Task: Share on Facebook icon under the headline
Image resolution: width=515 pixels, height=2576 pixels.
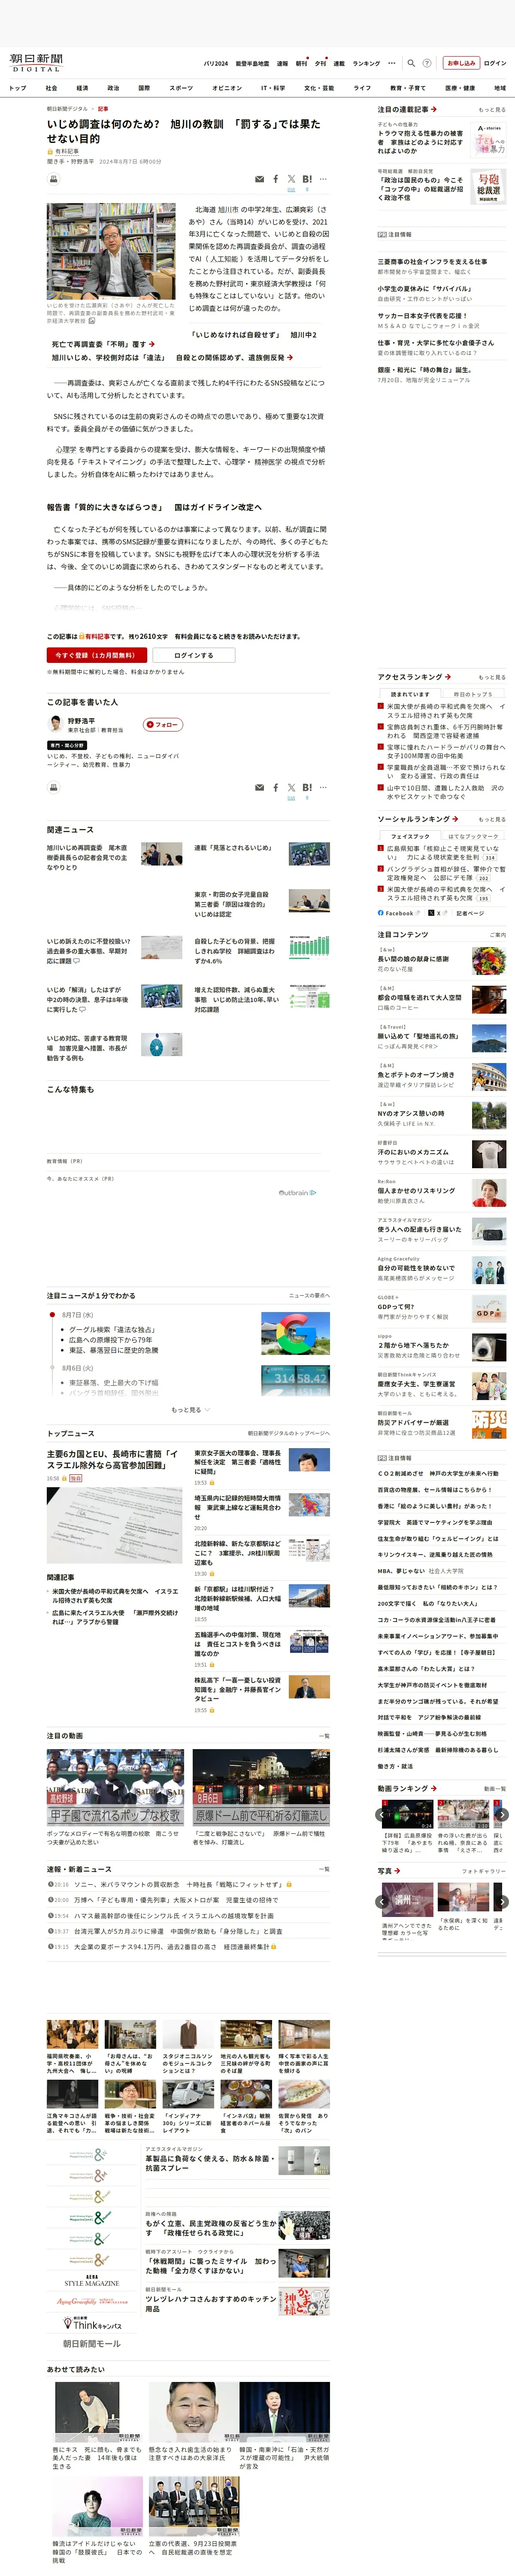Action: click(276, 179)
